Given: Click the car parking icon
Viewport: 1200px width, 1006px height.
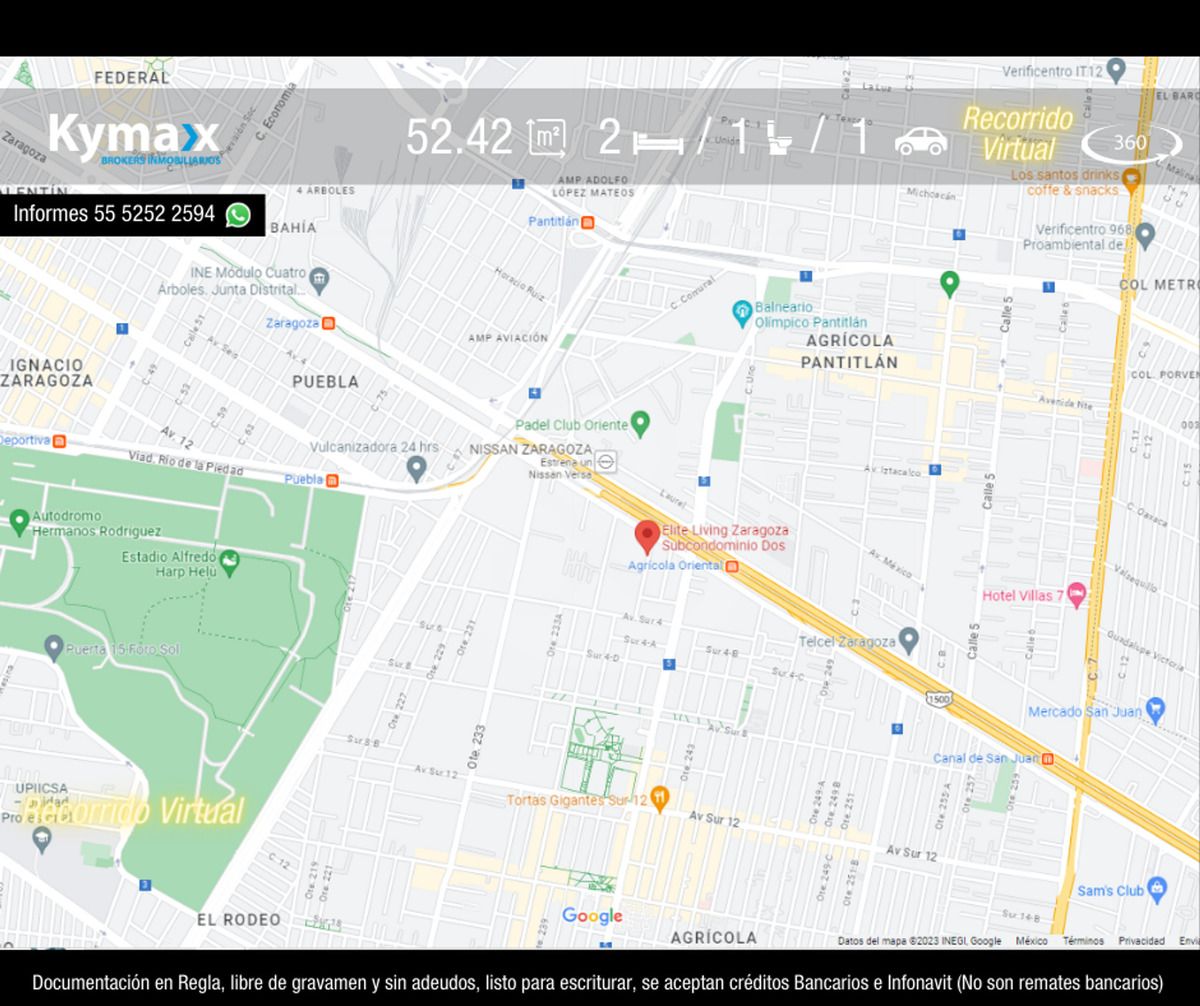Looking at the screenshot, I should pyautogui.click(x=921, y=141).
